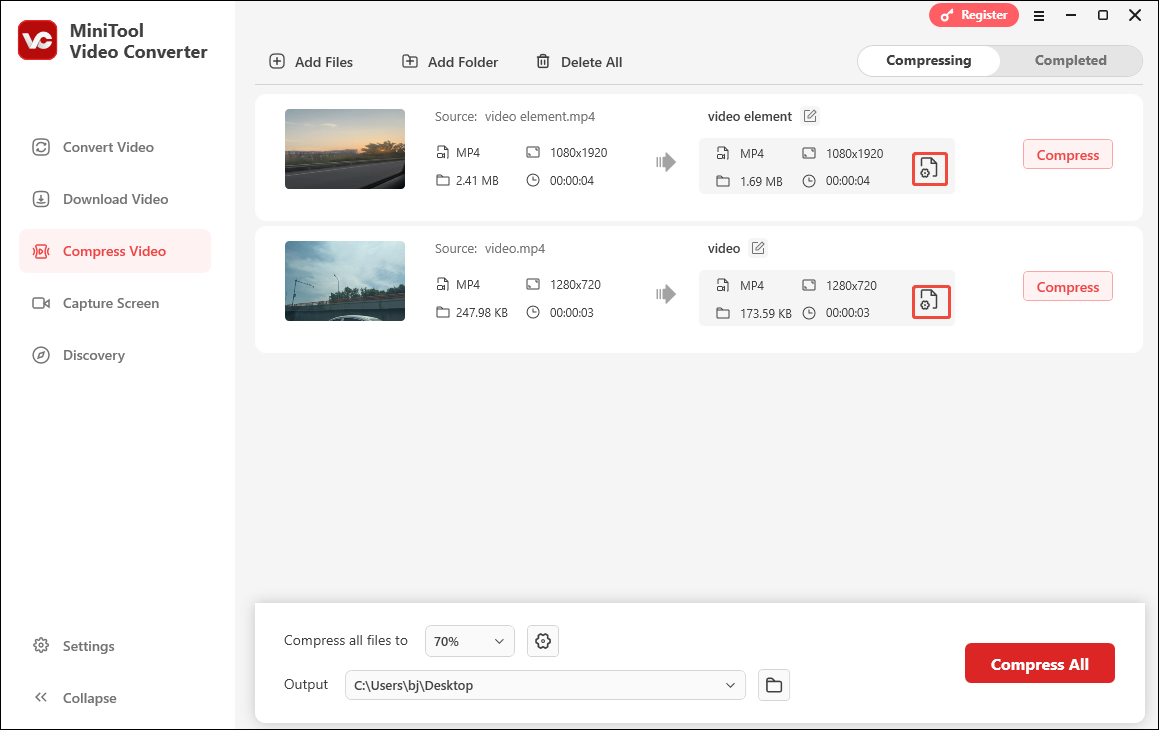Rename output 'video element' with edit icon
The height and width of the screenshot is (730, 1159).
(810, 116)
